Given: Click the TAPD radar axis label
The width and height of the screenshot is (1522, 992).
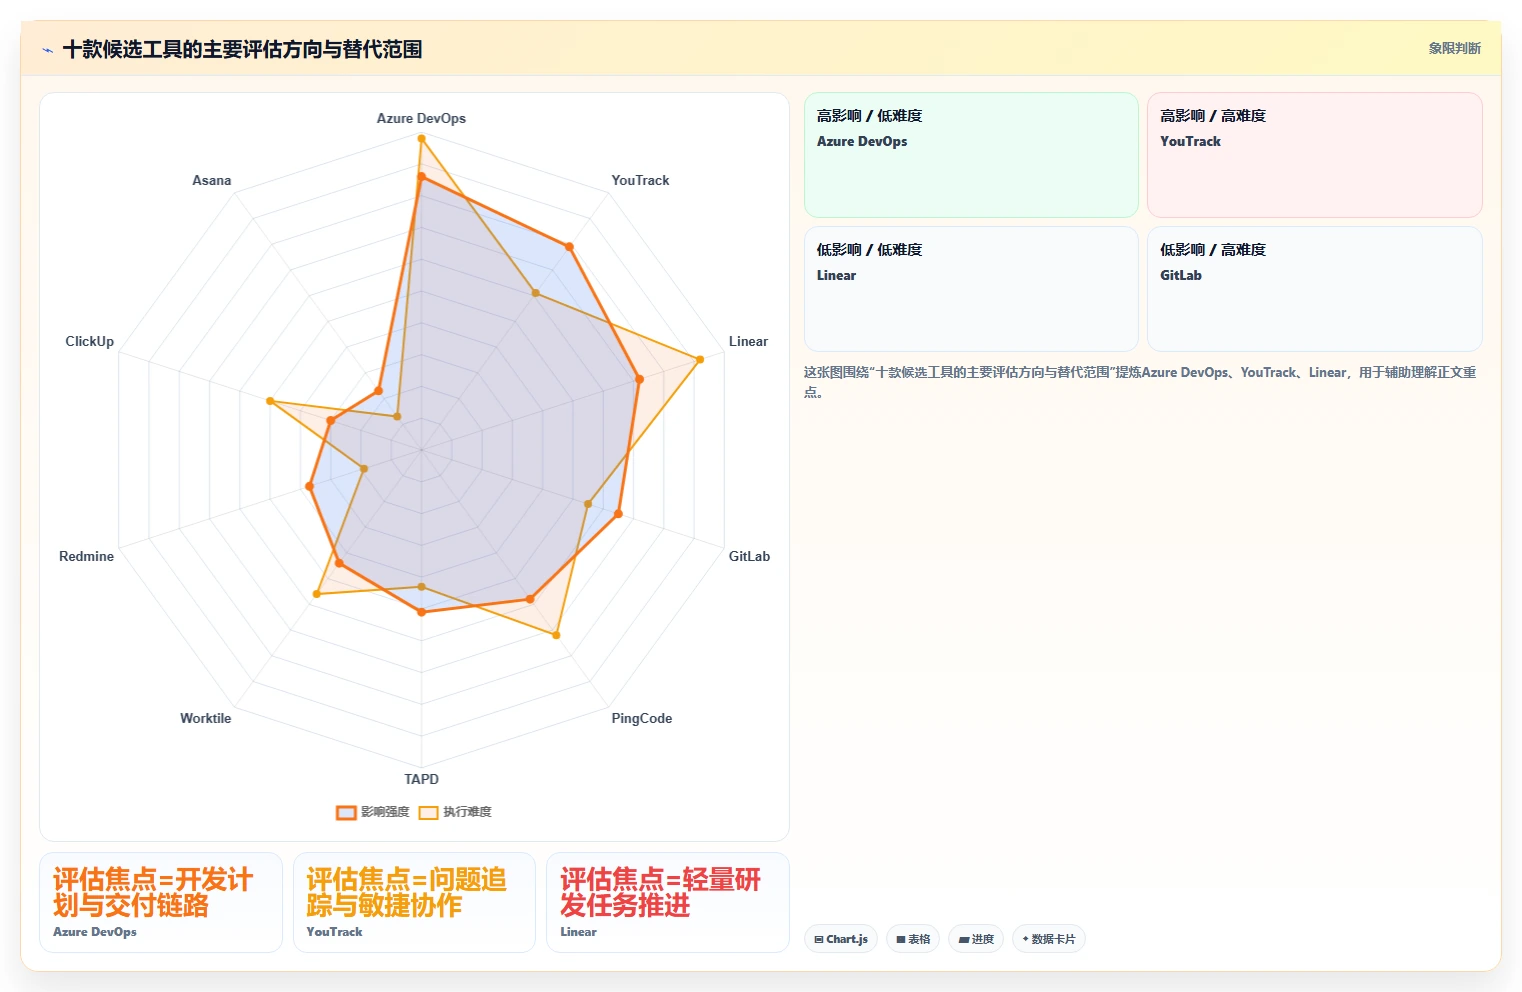Looking at the screenshot, I should (421, 779).
